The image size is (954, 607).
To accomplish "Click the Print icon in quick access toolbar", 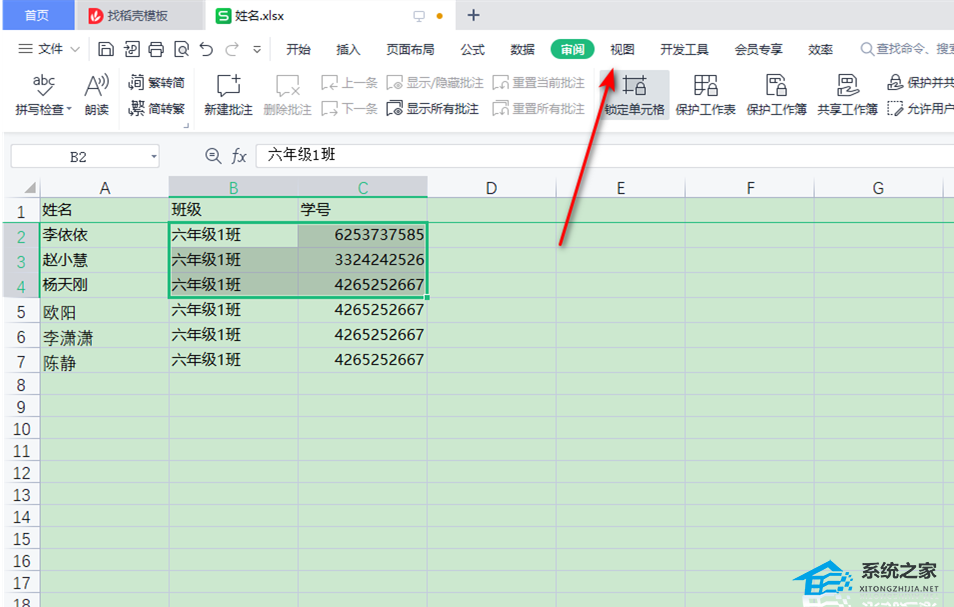I will pos(156,49).
